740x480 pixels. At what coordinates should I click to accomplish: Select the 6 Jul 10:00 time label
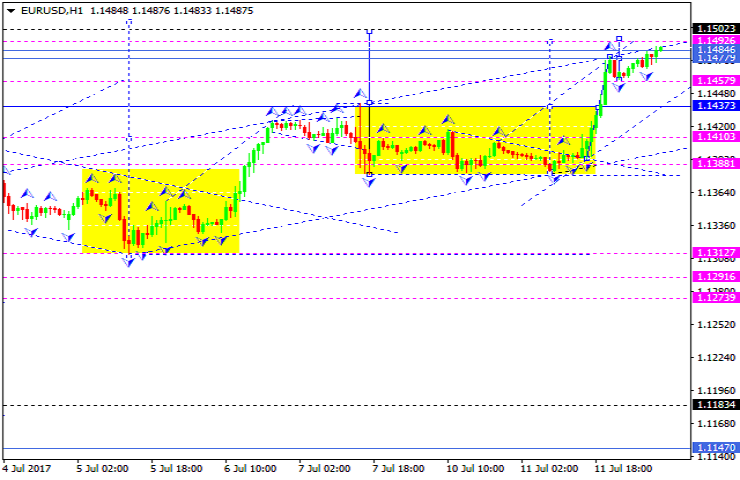pos(248,467)
